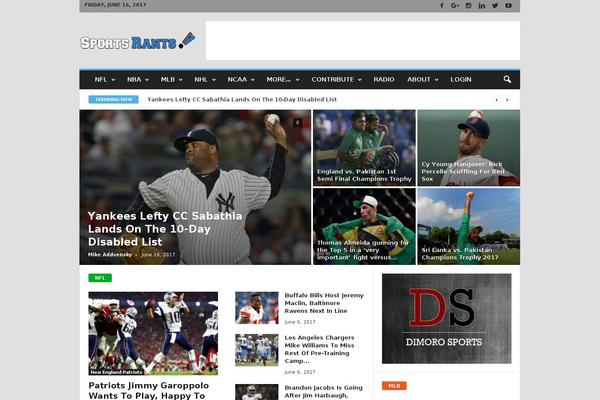Open Brandon Jacobs Is Going After Harbaugh headline

[x=323, y=392]
